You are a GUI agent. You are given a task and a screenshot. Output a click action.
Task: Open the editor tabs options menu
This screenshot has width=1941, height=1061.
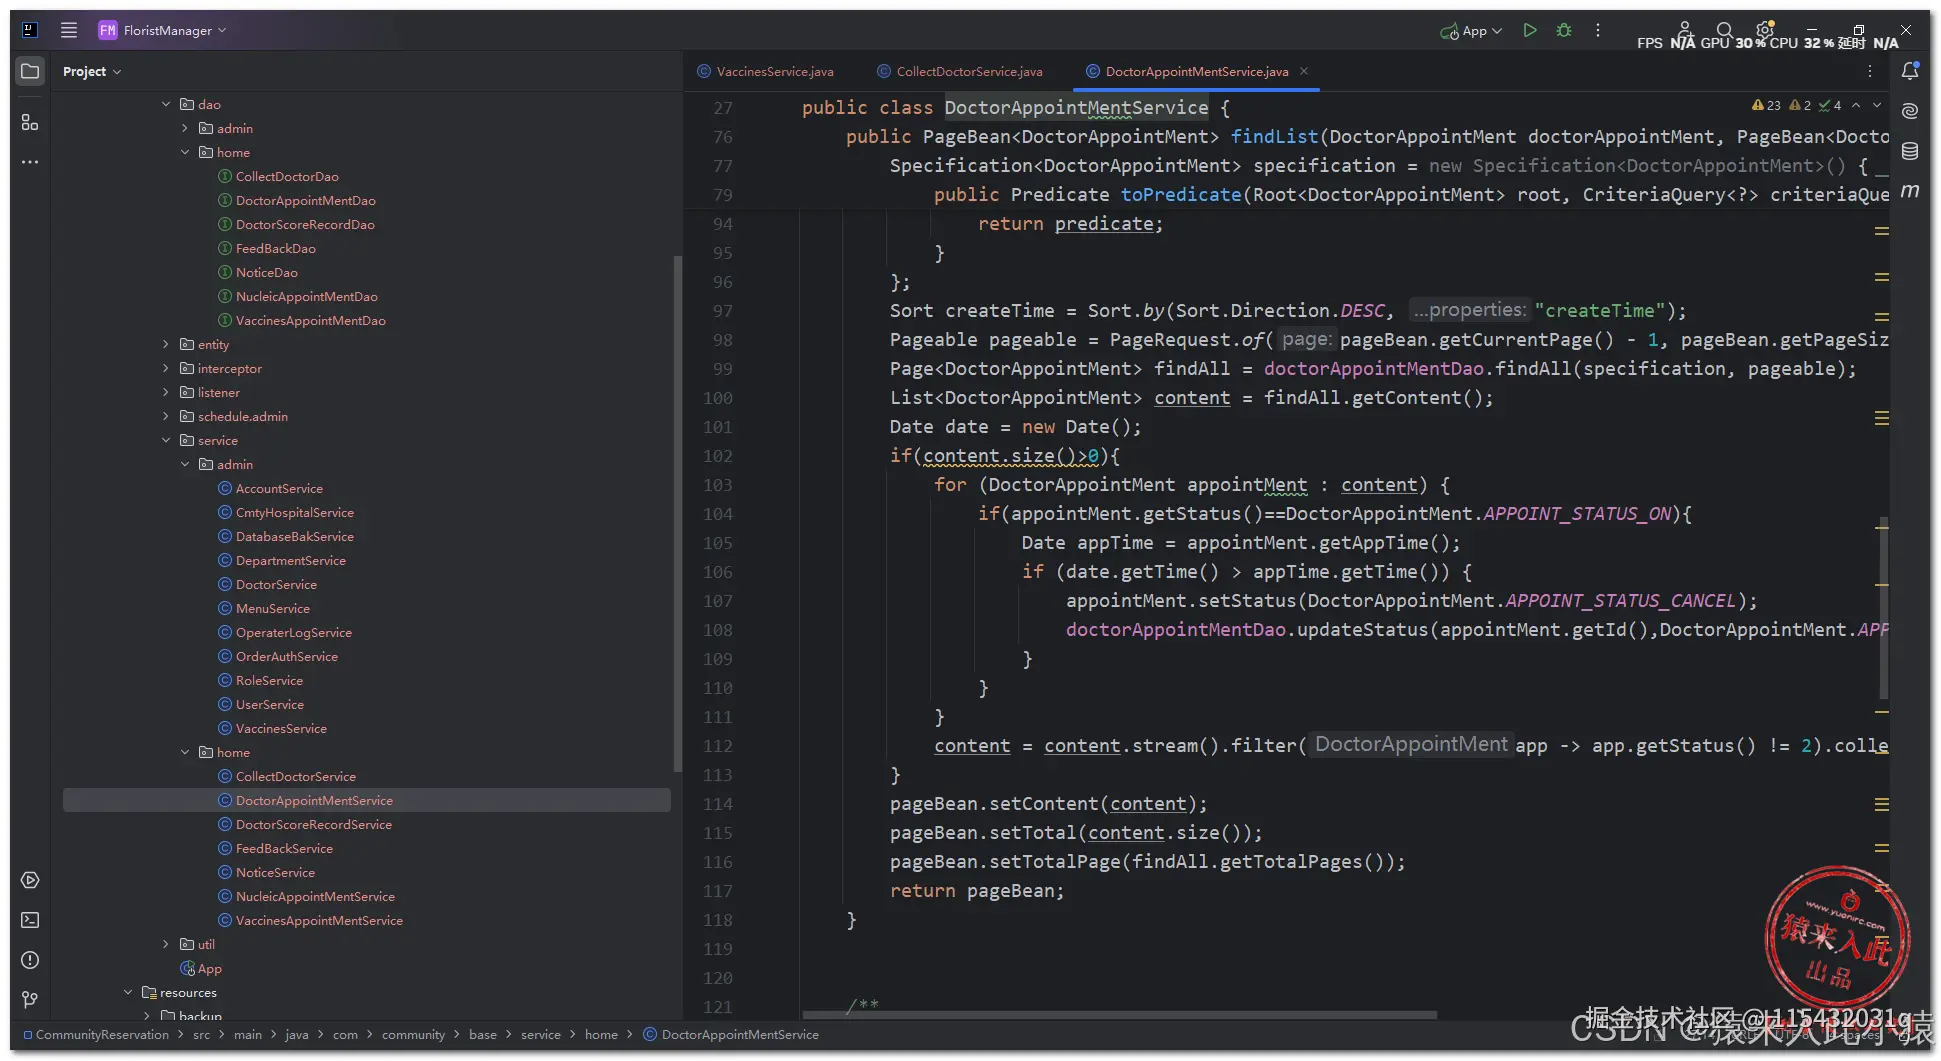(1870, 71)
